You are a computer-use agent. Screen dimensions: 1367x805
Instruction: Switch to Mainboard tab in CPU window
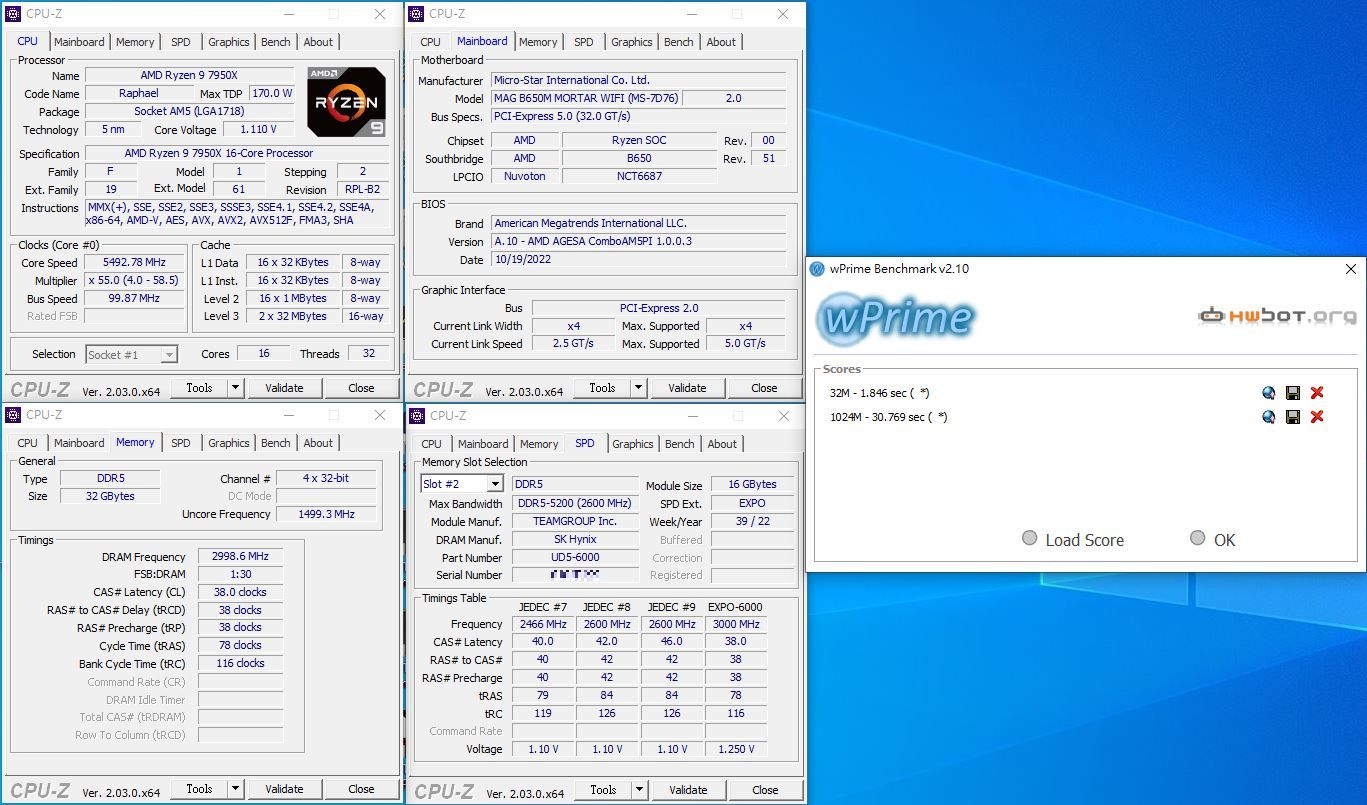(79, 42)
